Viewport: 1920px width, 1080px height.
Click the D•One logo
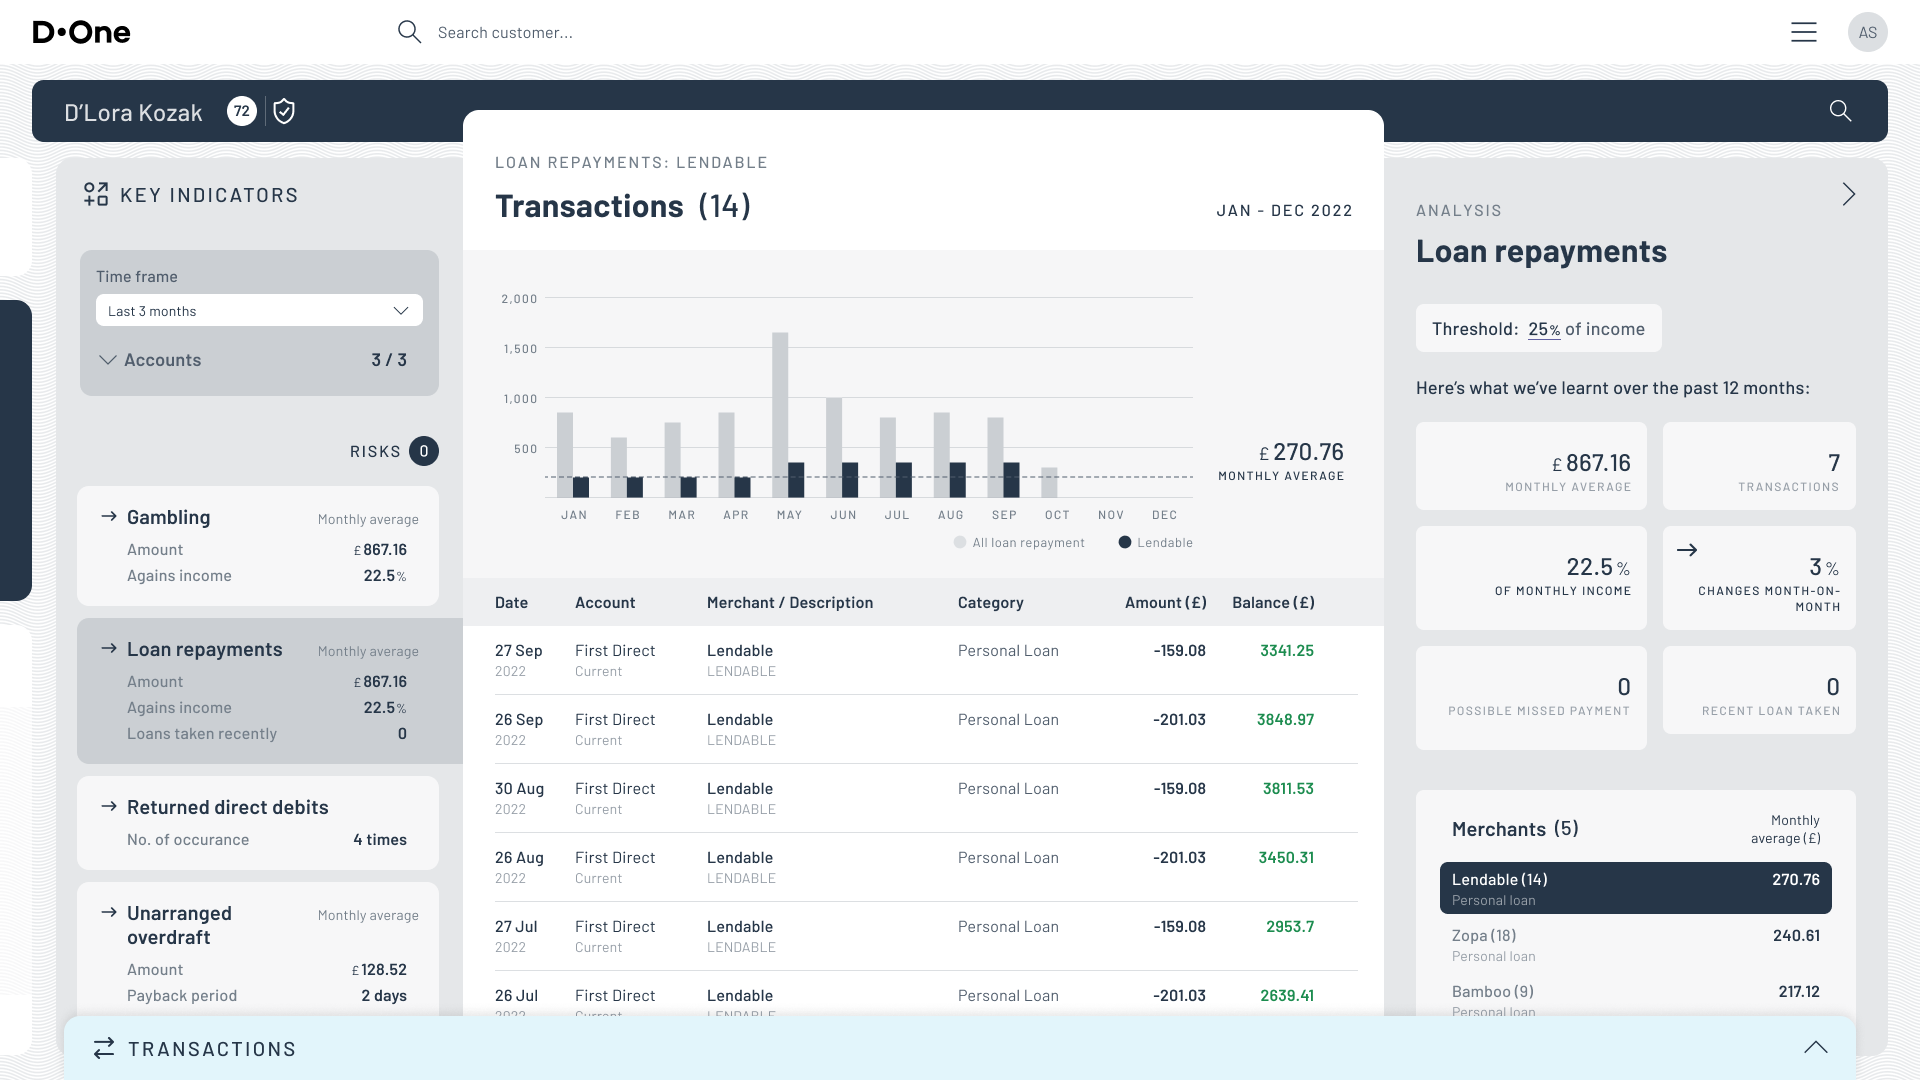(x=81, y=32)
